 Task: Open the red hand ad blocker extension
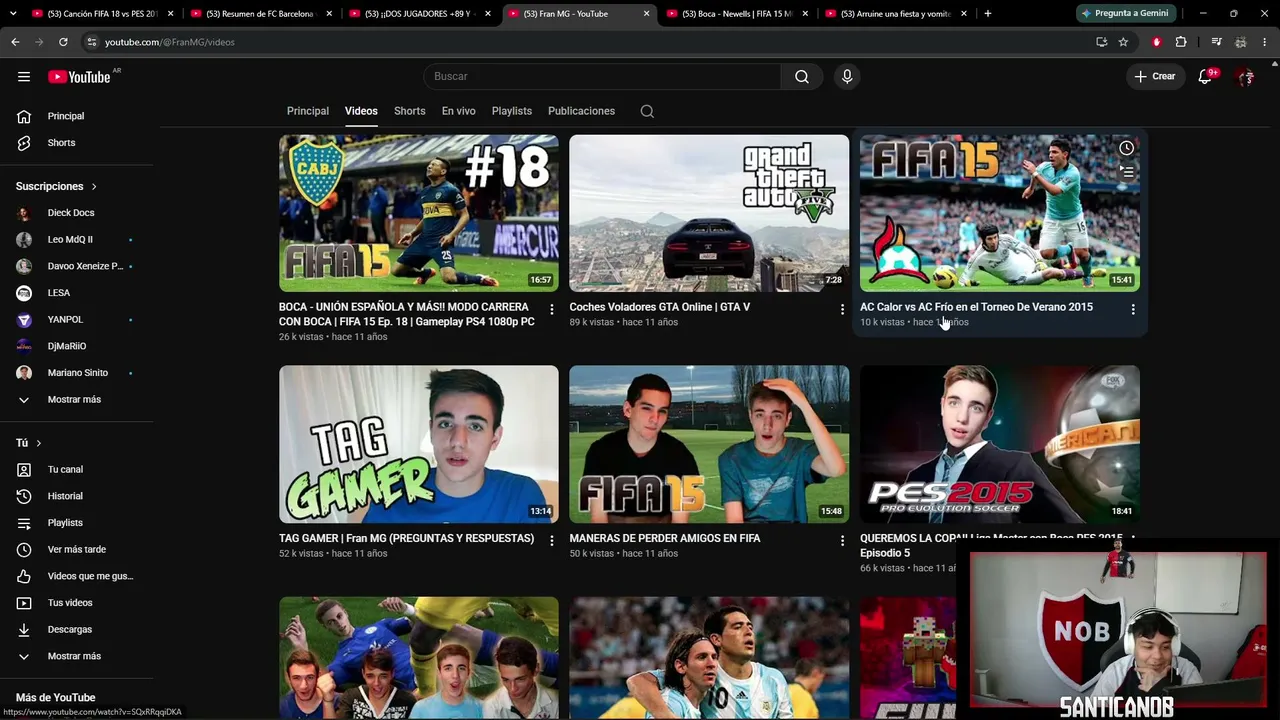click(1157, 42)
